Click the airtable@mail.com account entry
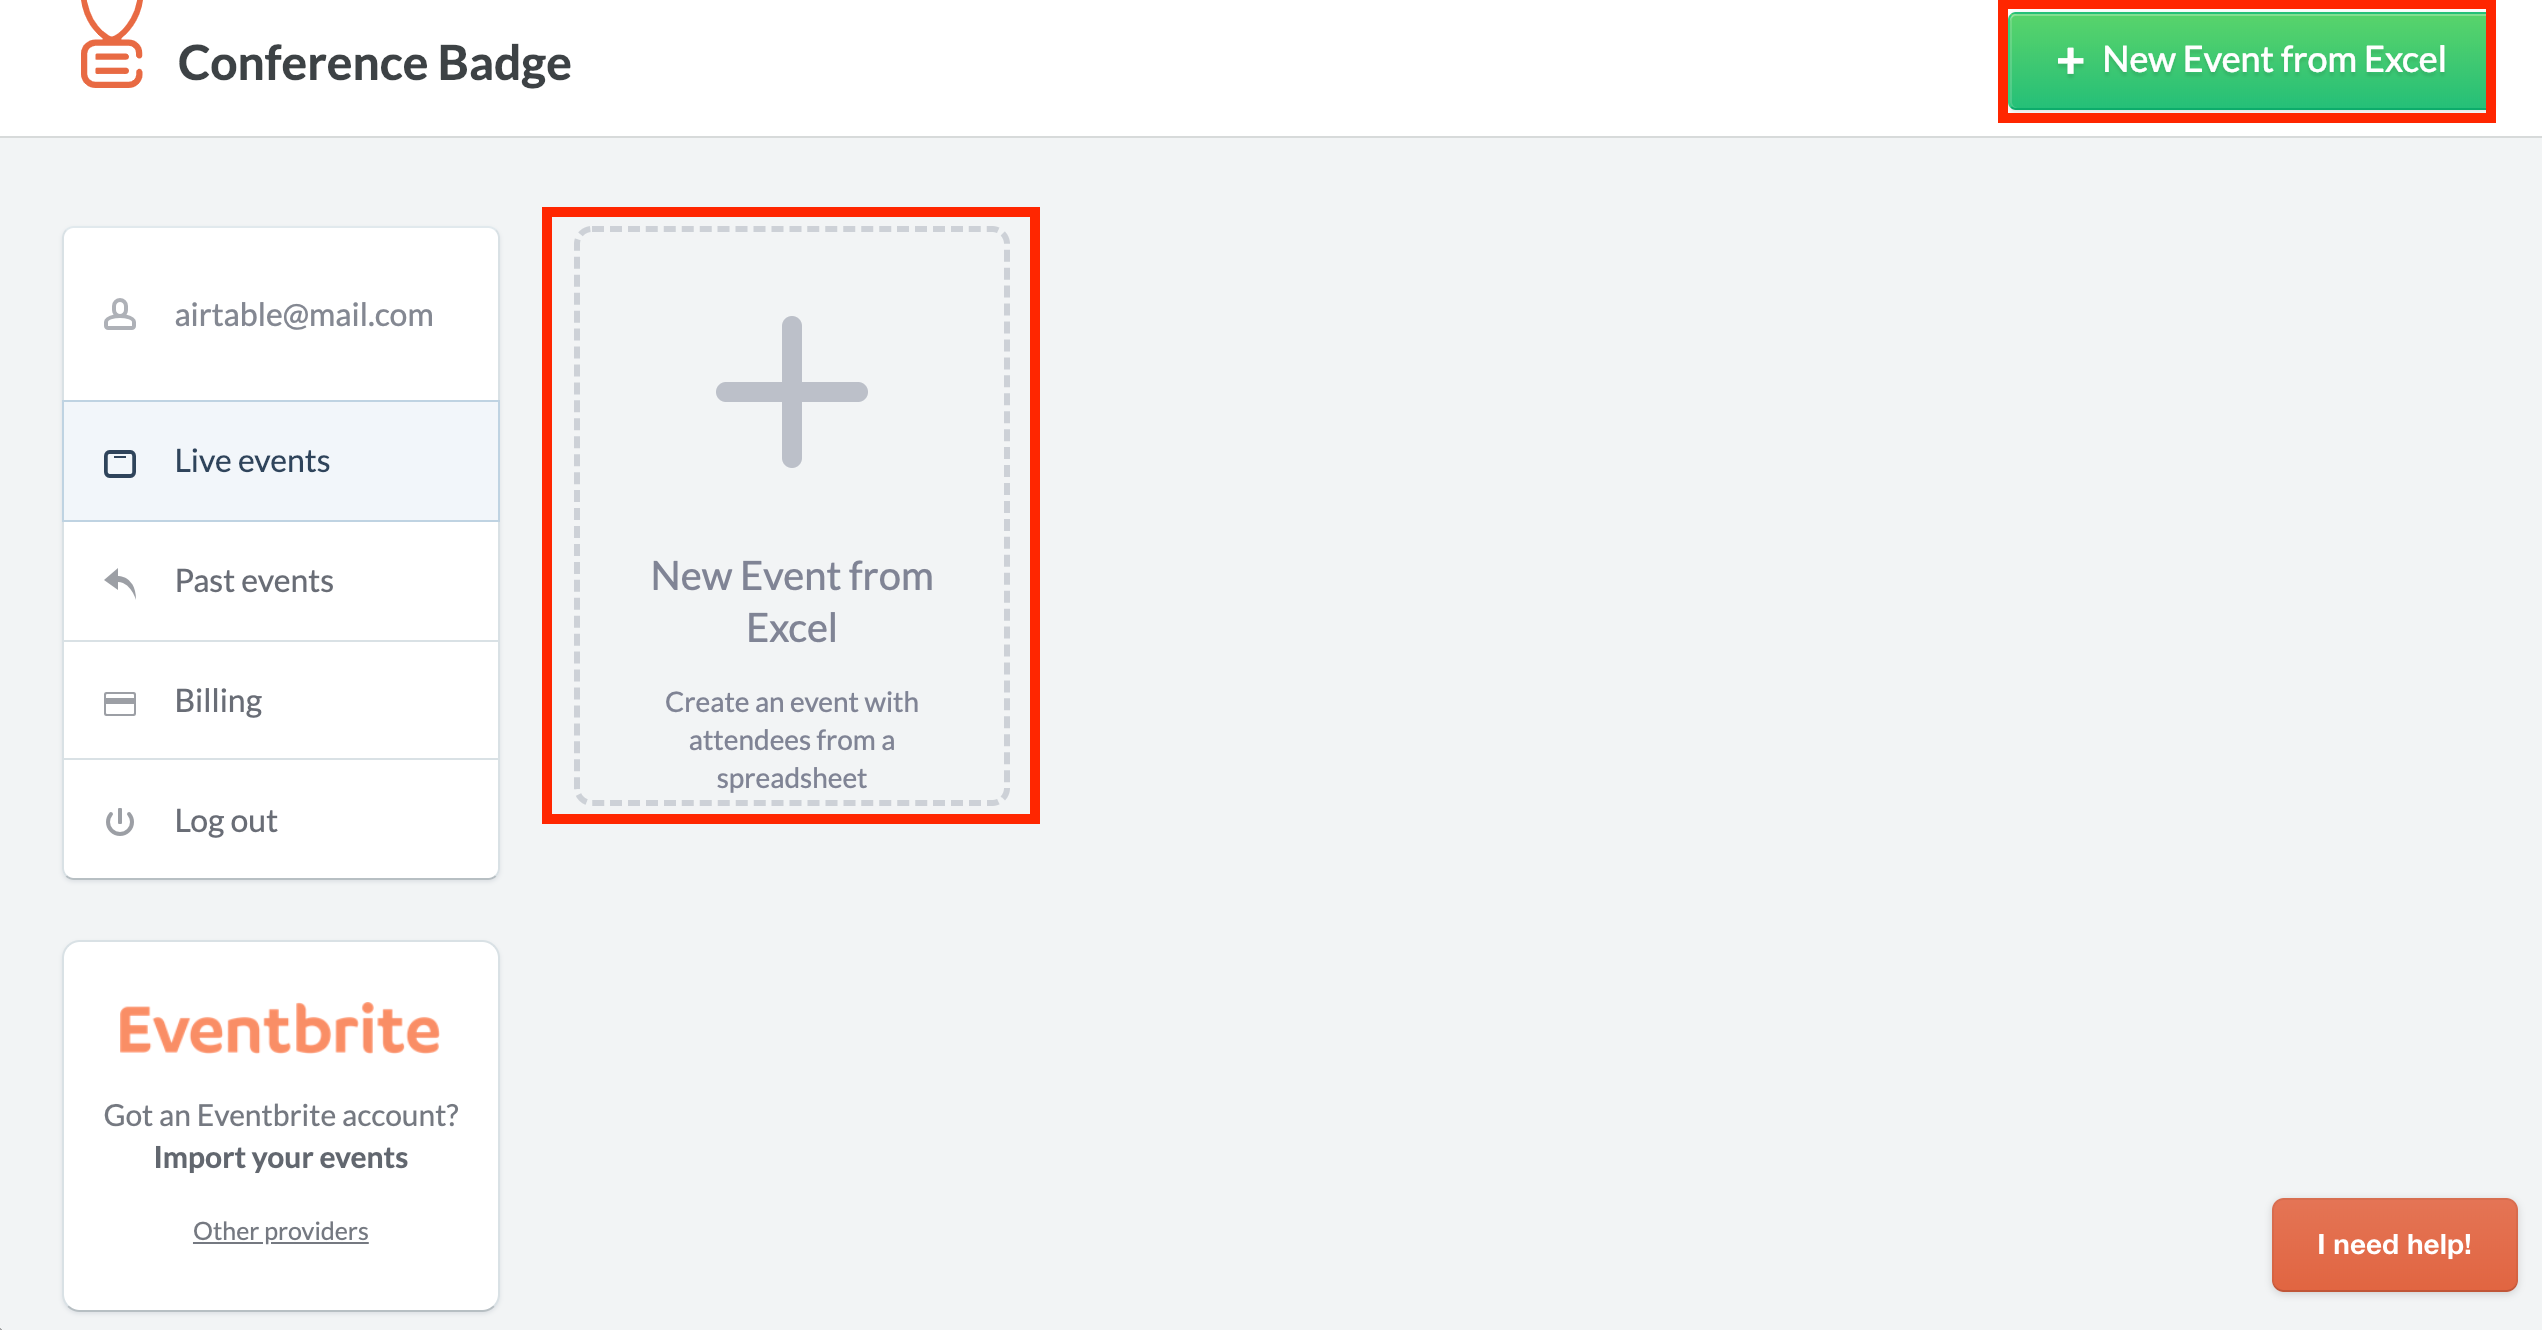The image size is (2542, 1330). tap(281, 315)
